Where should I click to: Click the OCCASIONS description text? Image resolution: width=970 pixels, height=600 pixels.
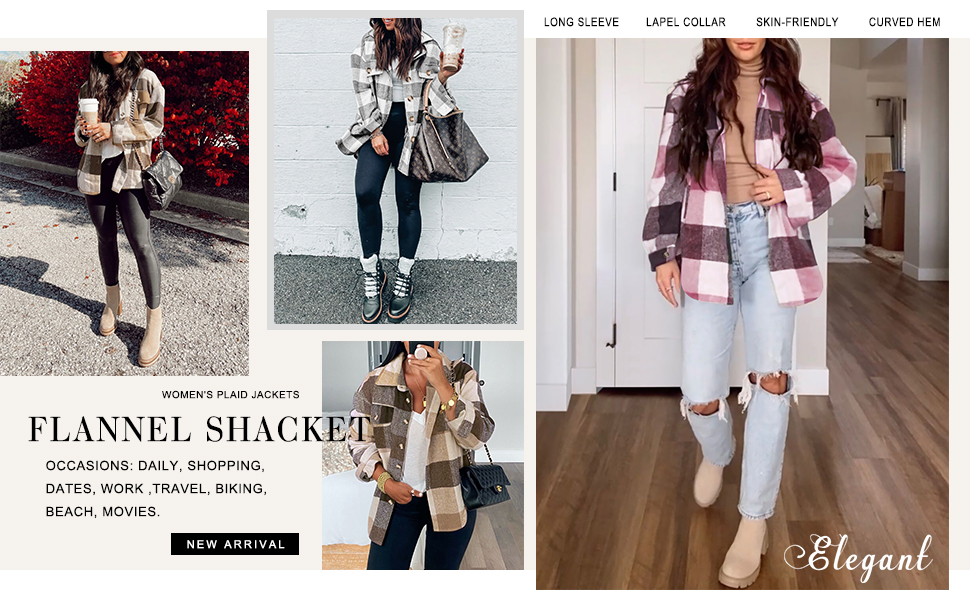[x=156, y=489]
